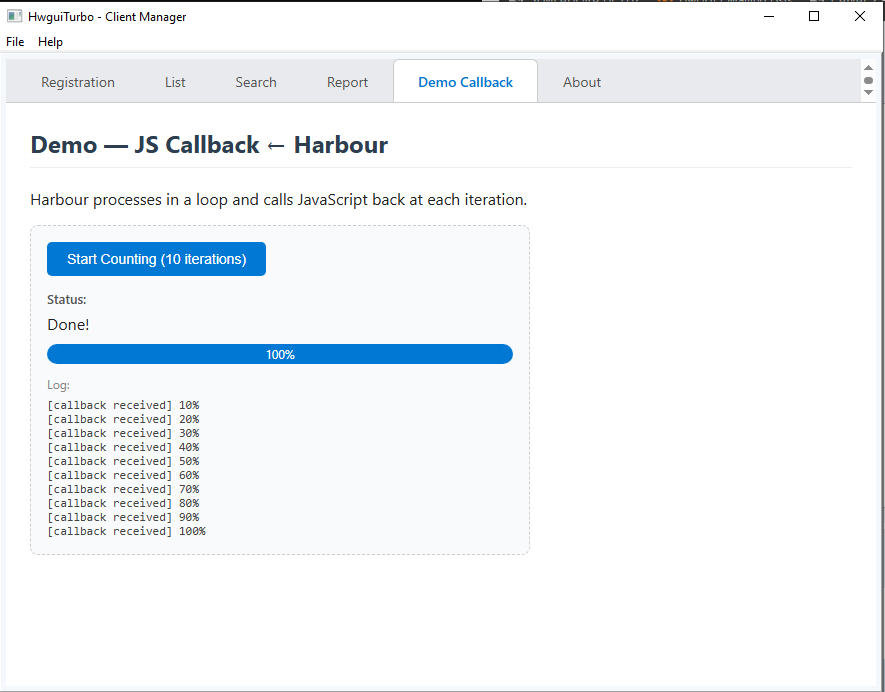Click log line "[callback received] 10%"
The height and width of the screenshot is (692, 885).
(x=123, y=405)
